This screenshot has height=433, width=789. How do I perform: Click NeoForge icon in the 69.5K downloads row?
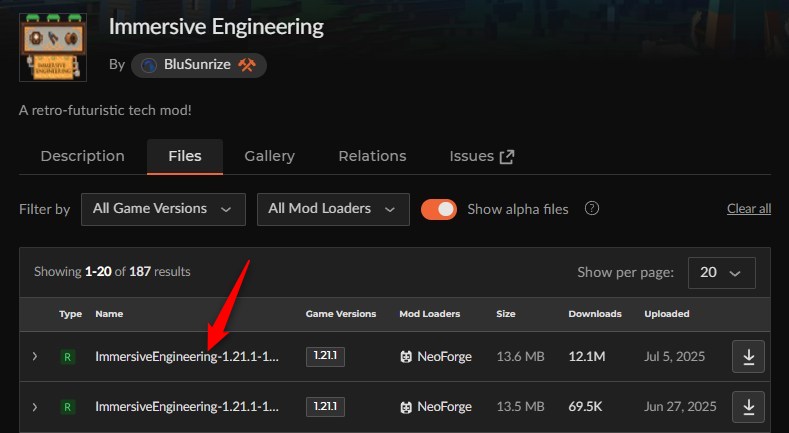pyautogui.click(x=406, y=407)
